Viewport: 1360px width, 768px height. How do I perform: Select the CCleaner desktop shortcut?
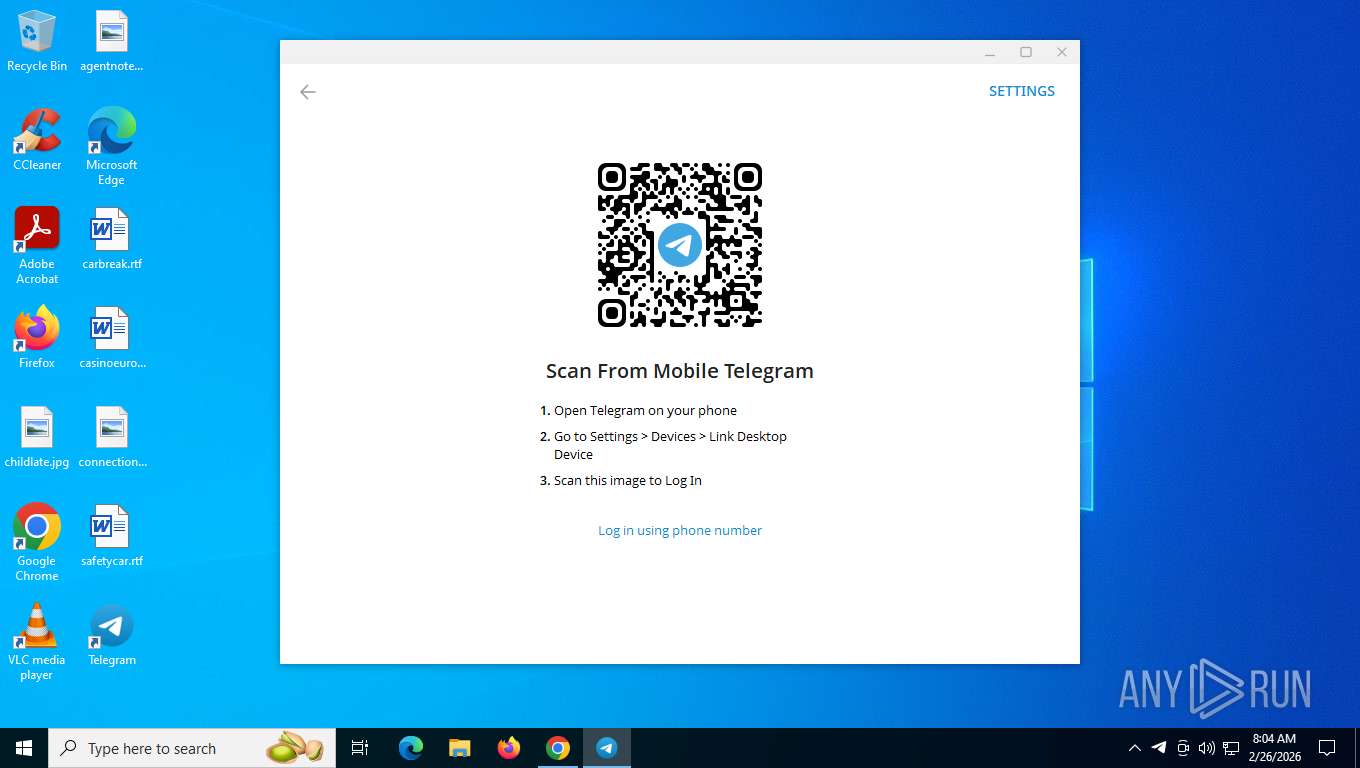tap(37, 140)
